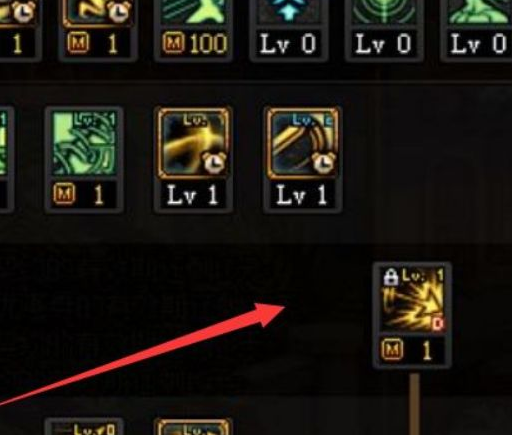The width and height of the screenshot is (512, 435).
Task: Click the red D badge on lightning skill
Action: click(x=438, y=324)
